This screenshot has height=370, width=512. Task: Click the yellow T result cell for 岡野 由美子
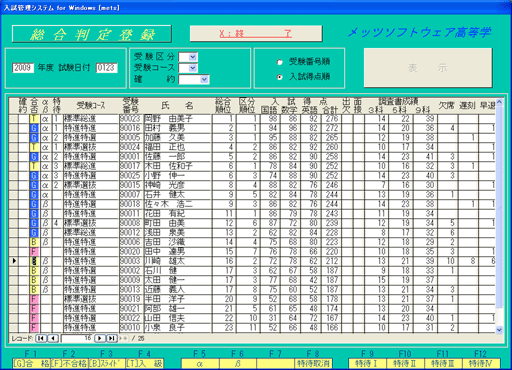(34, 119)
